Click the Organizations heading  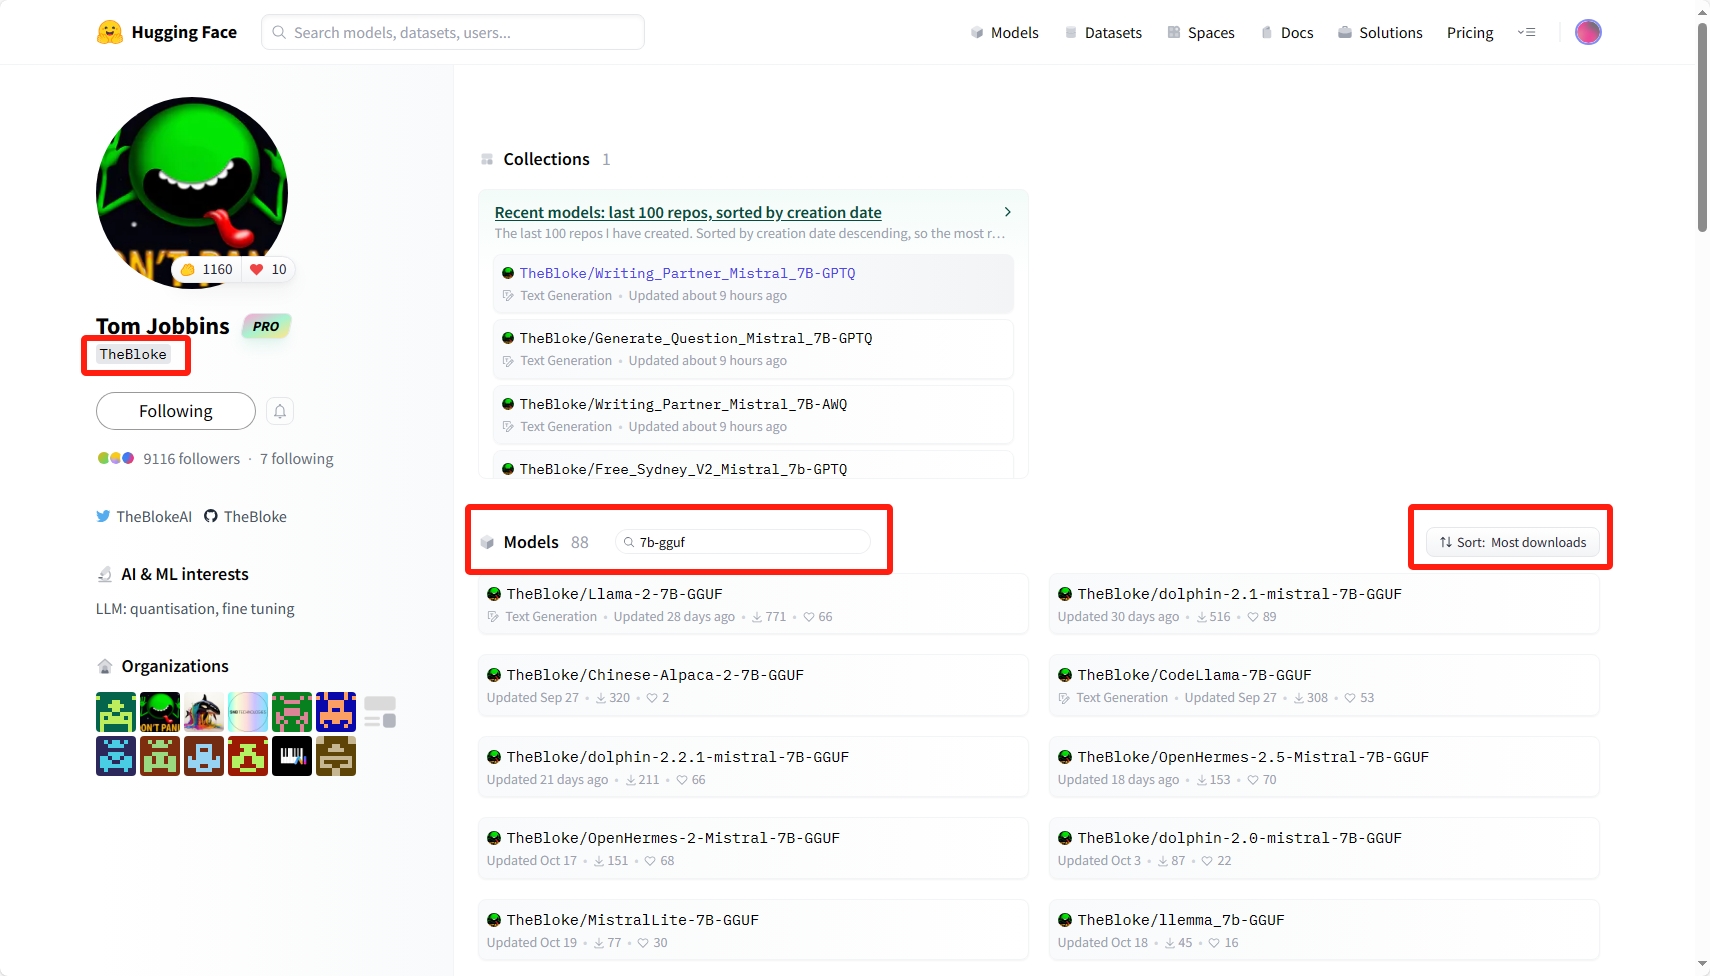tap(175, 666)
